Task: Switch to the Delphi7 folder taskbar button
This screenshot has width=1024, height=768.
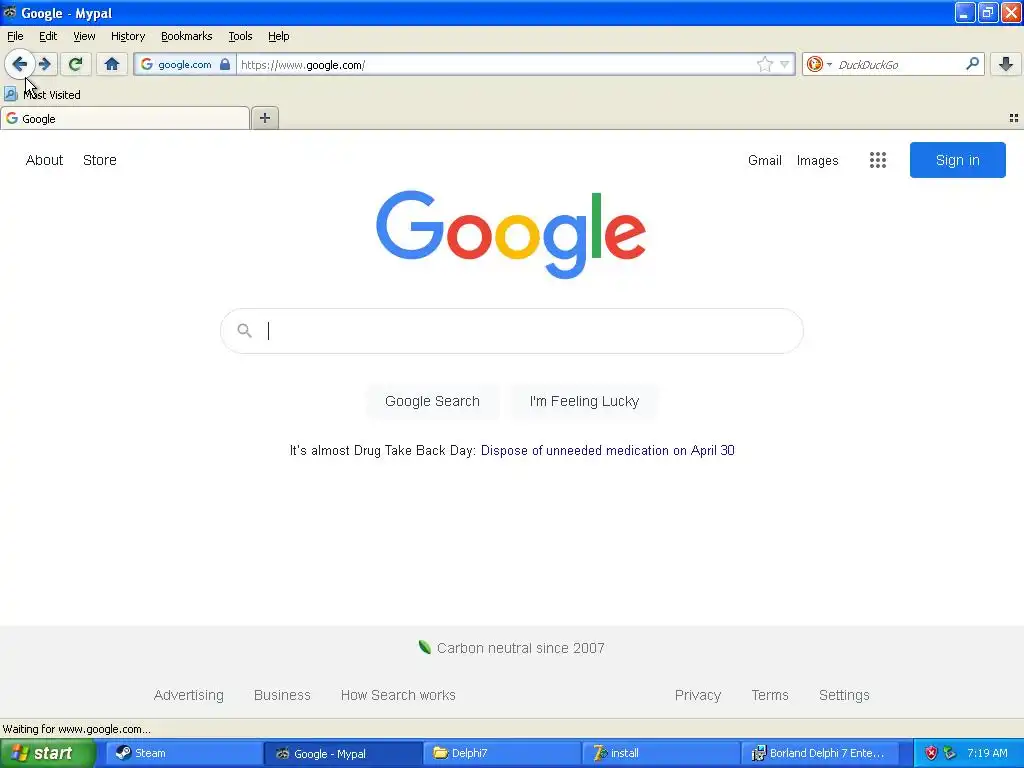Action: 502,753
